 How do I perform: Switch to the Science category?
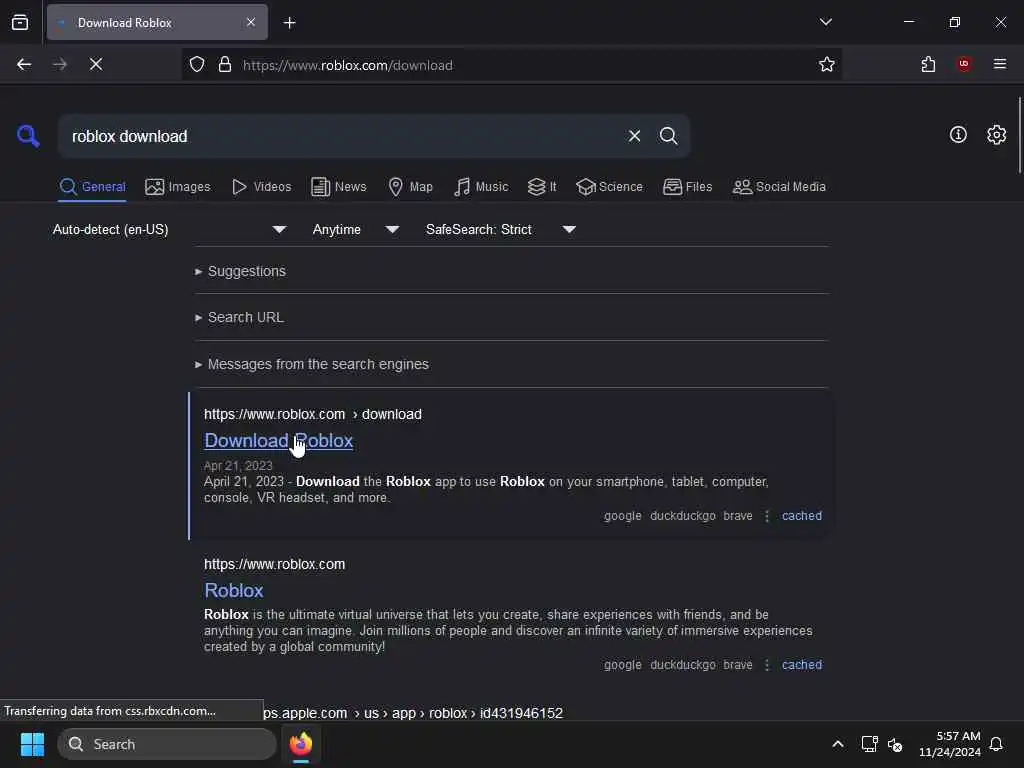click(x=609, y=187)
